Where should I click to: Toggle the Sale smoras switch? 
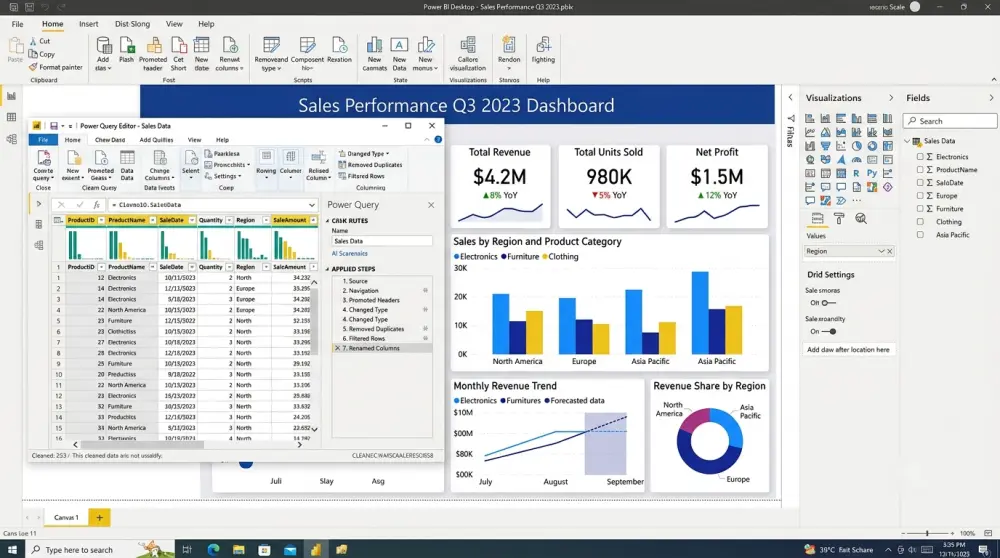pyautogui.click(x=828, y=303)
